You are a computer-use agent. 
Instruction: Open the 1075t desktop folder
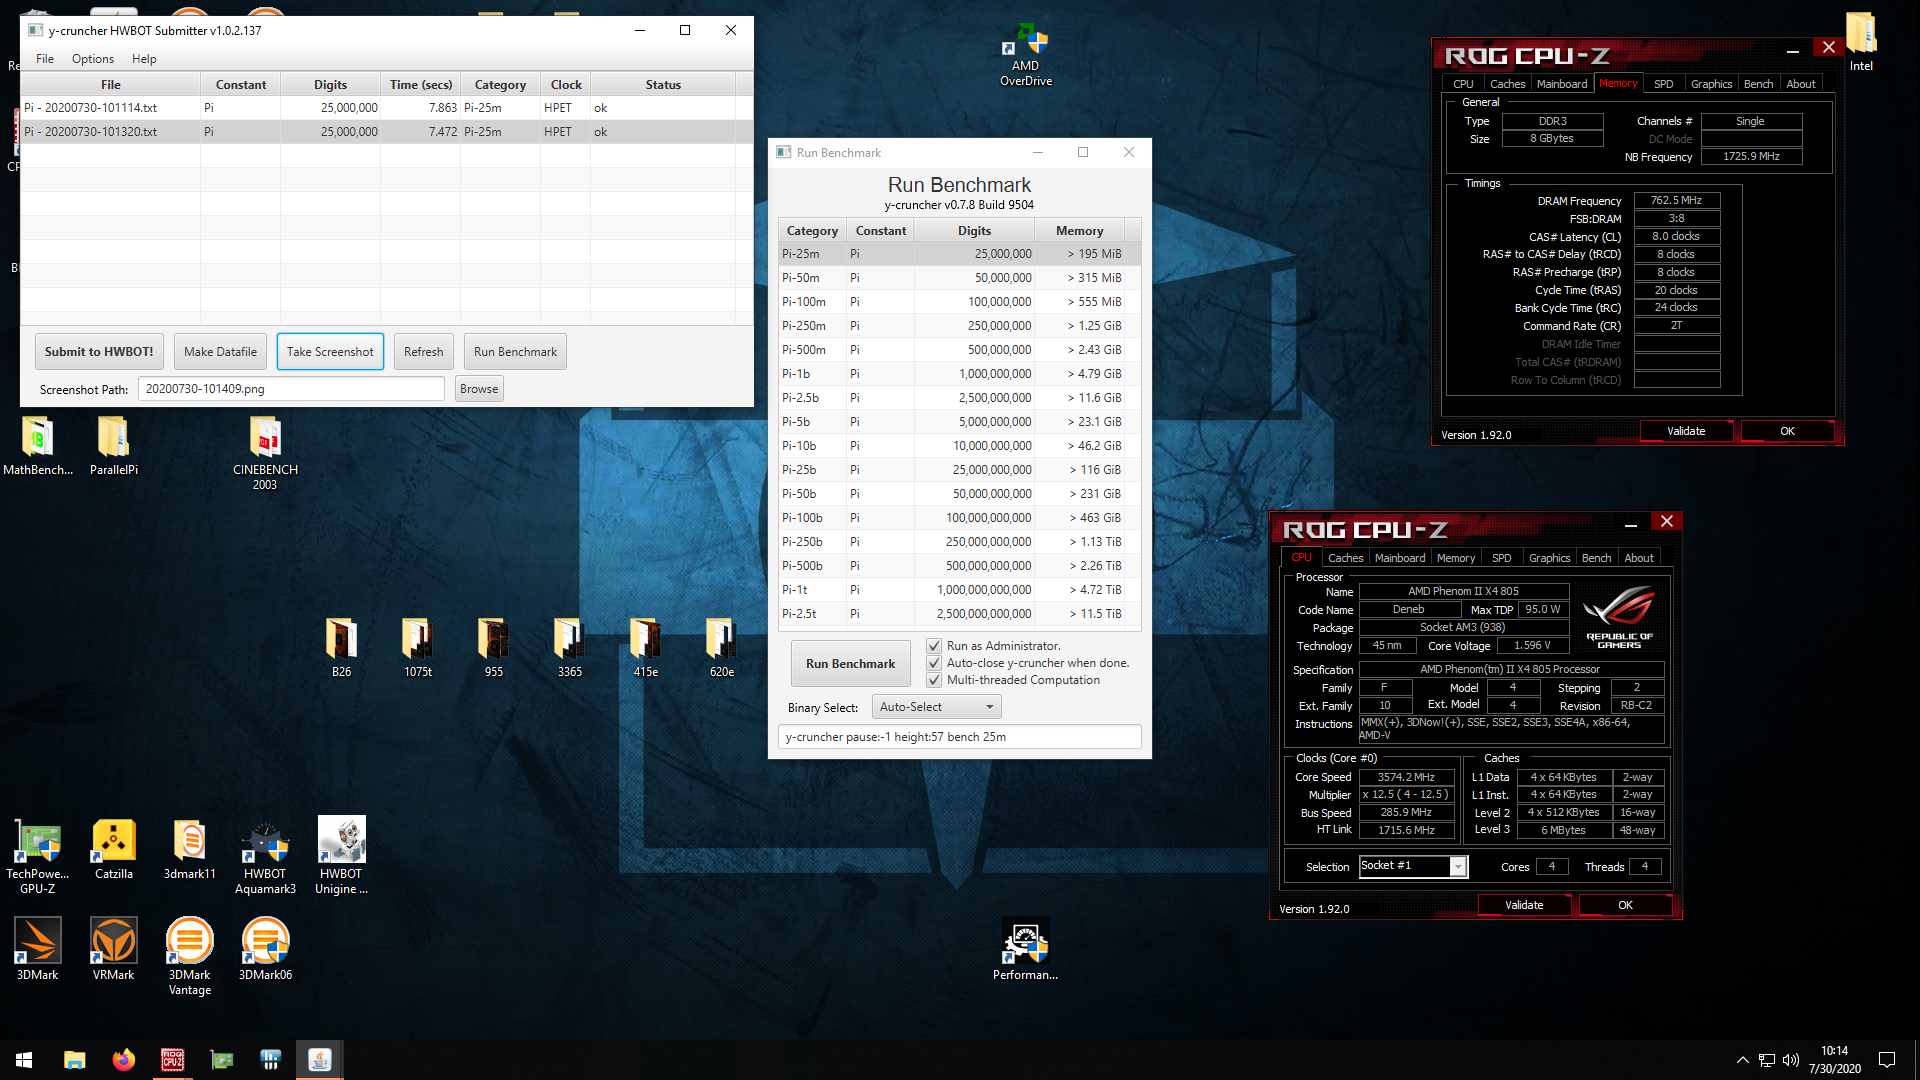417,648
